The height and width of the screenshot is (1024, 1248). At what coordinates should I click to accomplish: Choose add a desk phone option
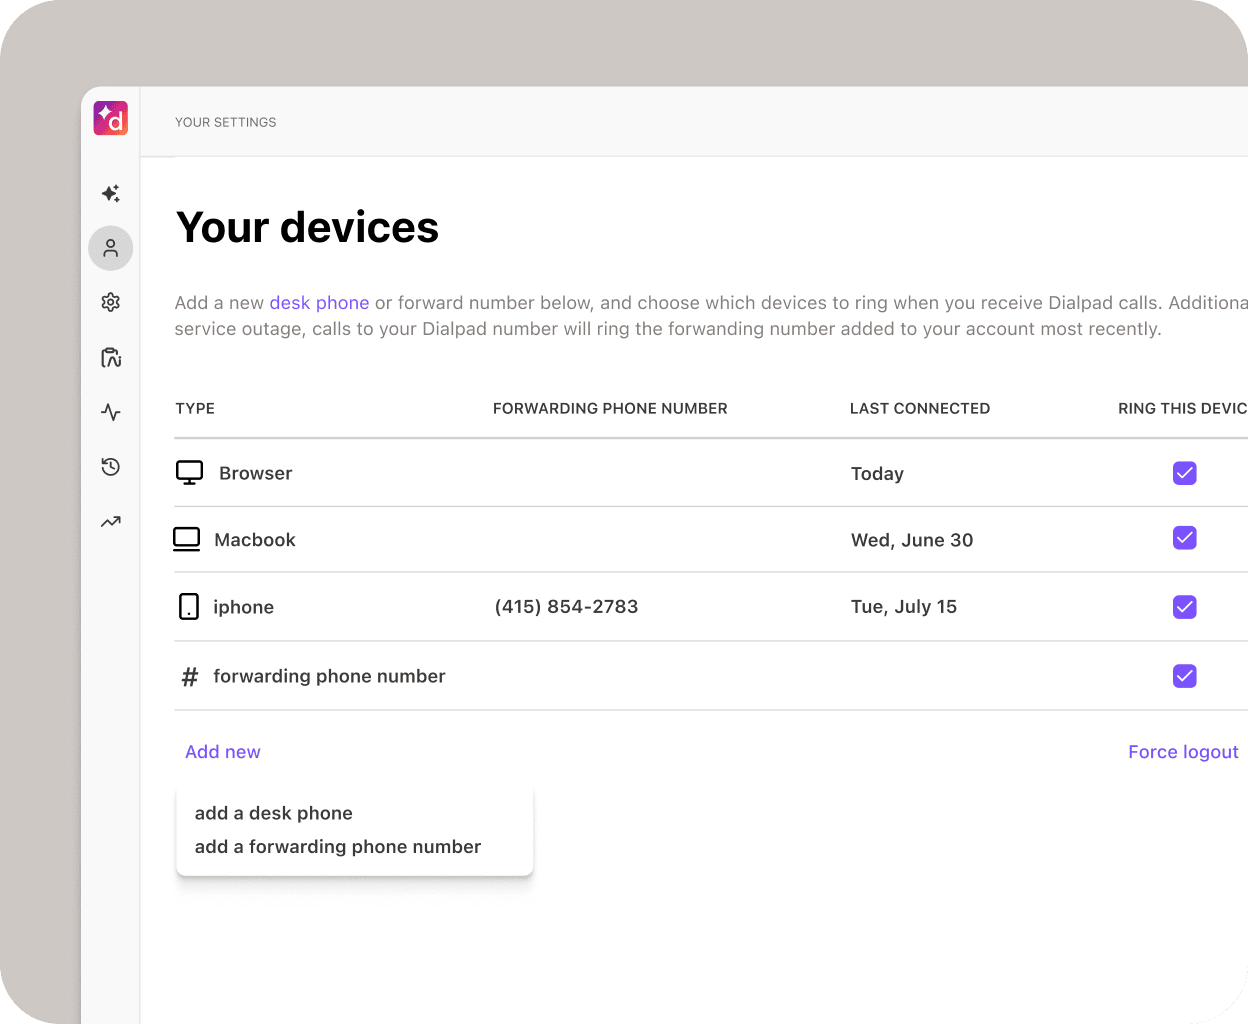pyautogui.click(x=273, y=813)
